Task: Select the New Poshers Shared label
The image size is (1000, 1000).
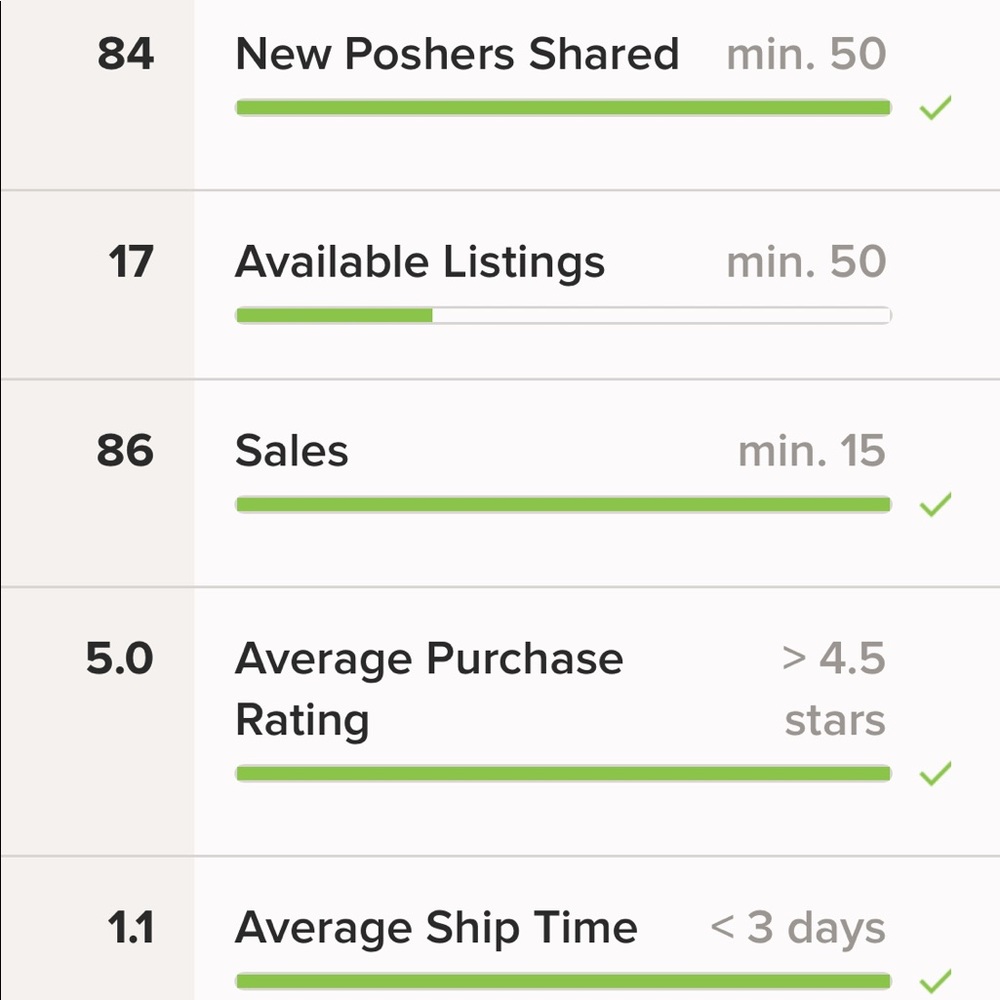Action: [457, 54]
